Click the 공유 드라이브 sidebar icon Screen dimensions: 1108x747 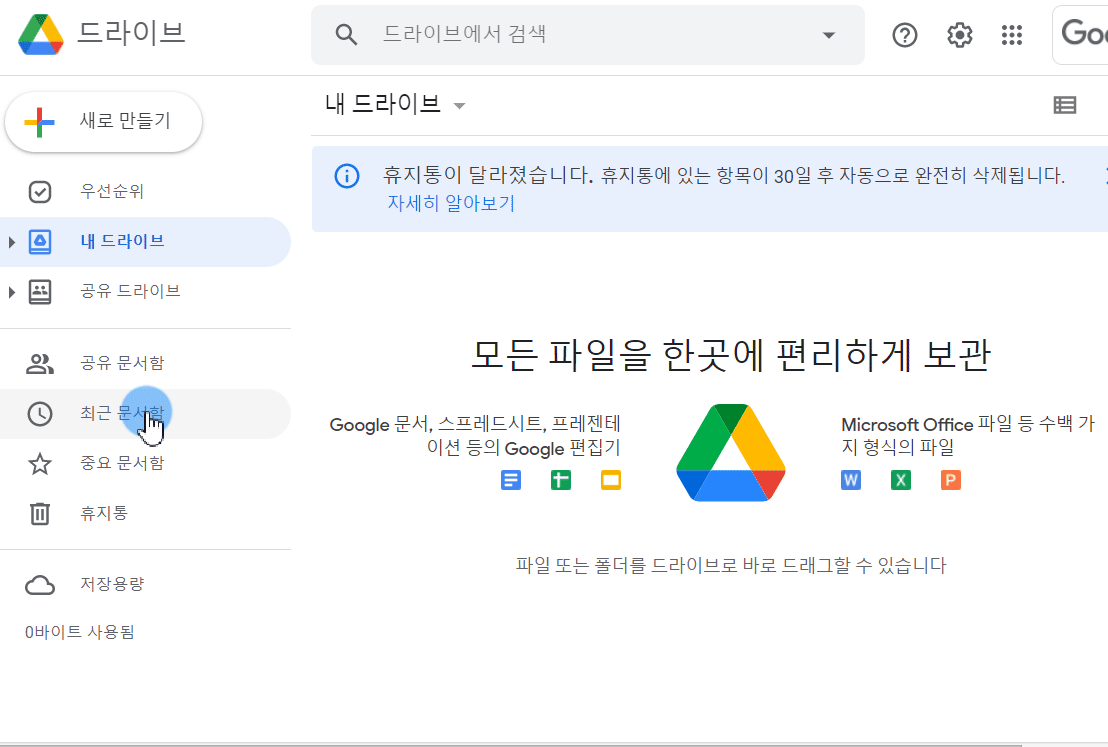40,291
